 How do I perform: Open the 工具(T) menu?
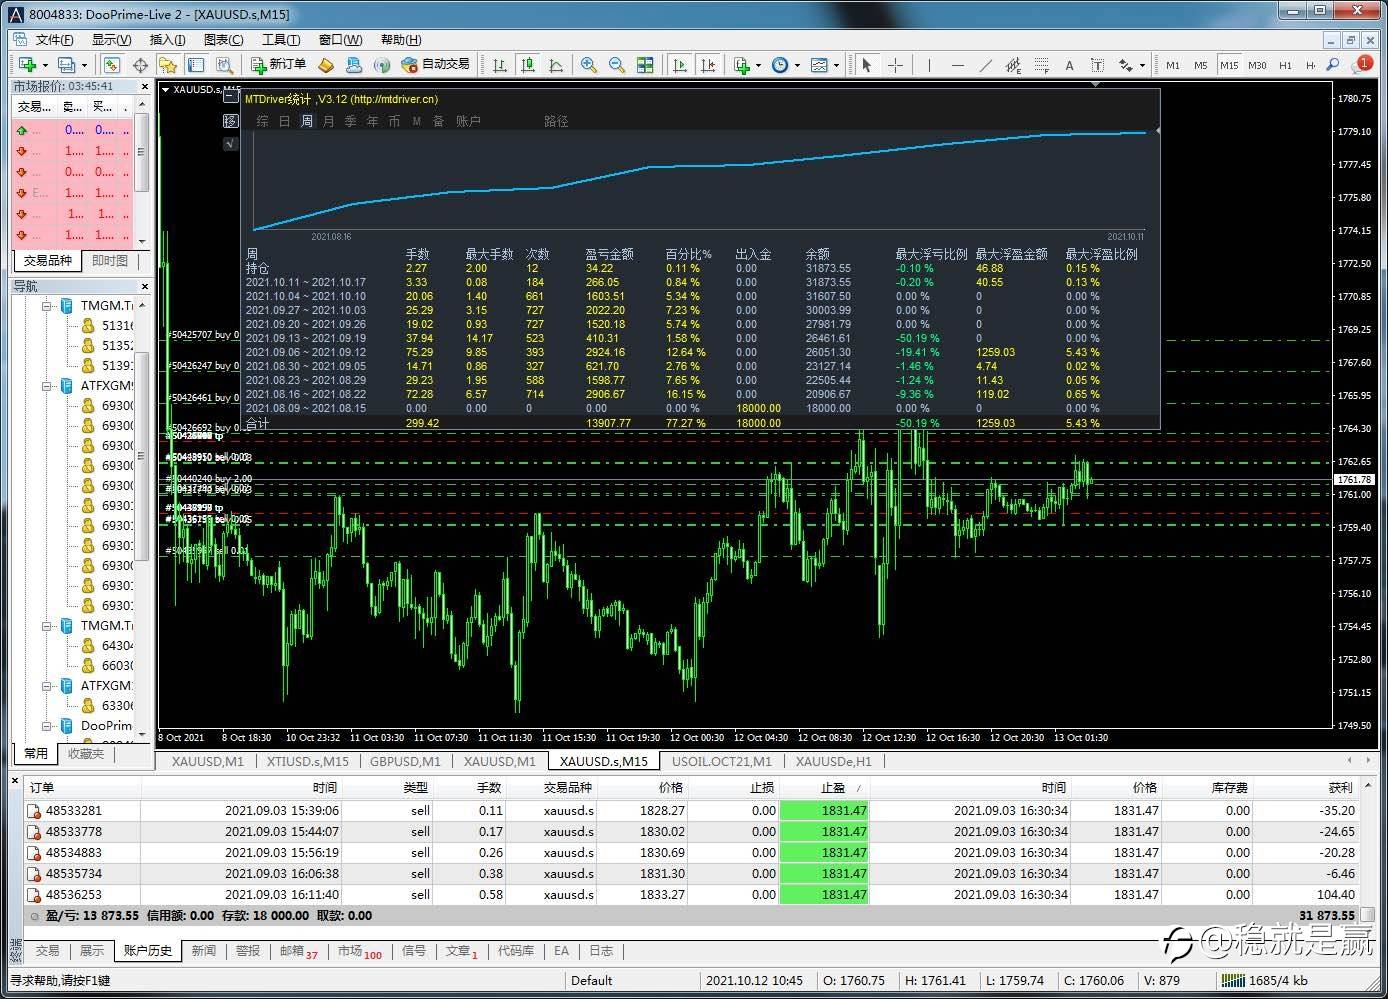point(281,40)
